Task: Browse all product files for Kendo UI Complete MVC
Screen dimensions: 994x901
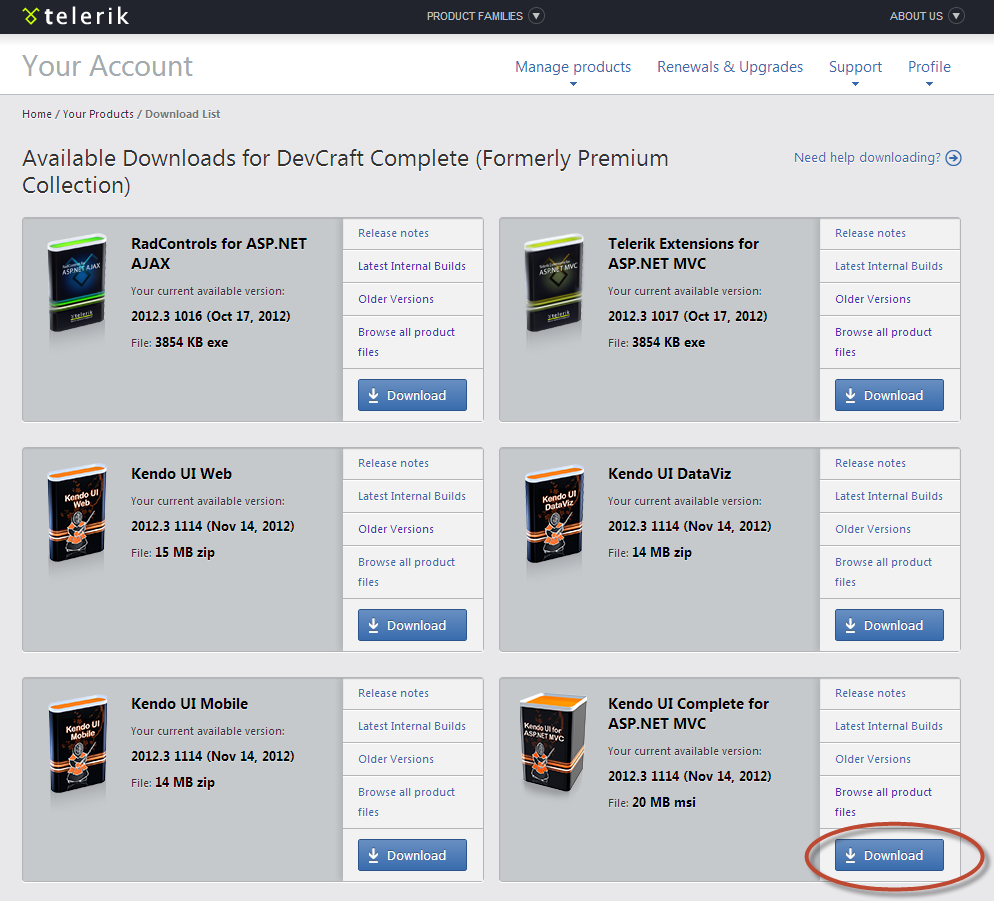Action: click(x=883, y=802)
